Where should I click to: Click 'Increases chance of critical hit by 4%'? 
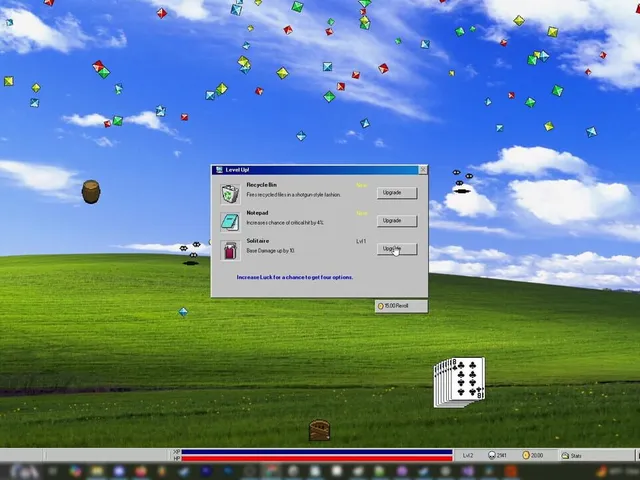(285, 223)
